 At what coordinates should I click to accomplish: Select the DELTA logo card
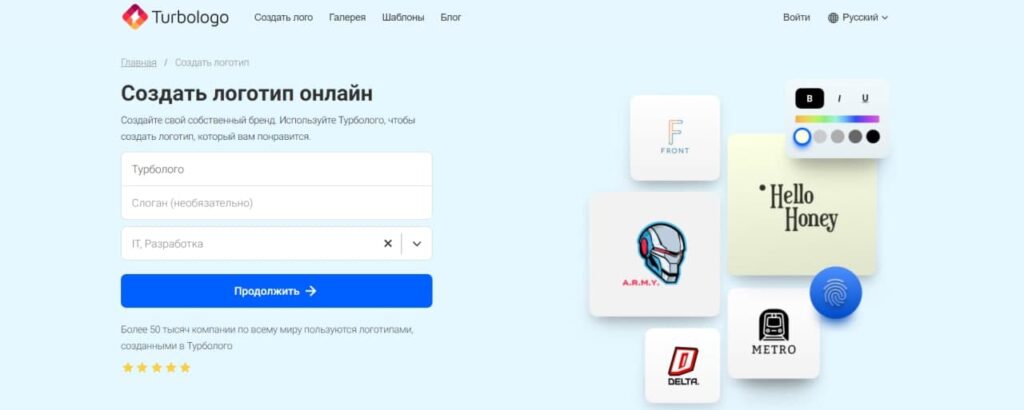click(682, 366)
